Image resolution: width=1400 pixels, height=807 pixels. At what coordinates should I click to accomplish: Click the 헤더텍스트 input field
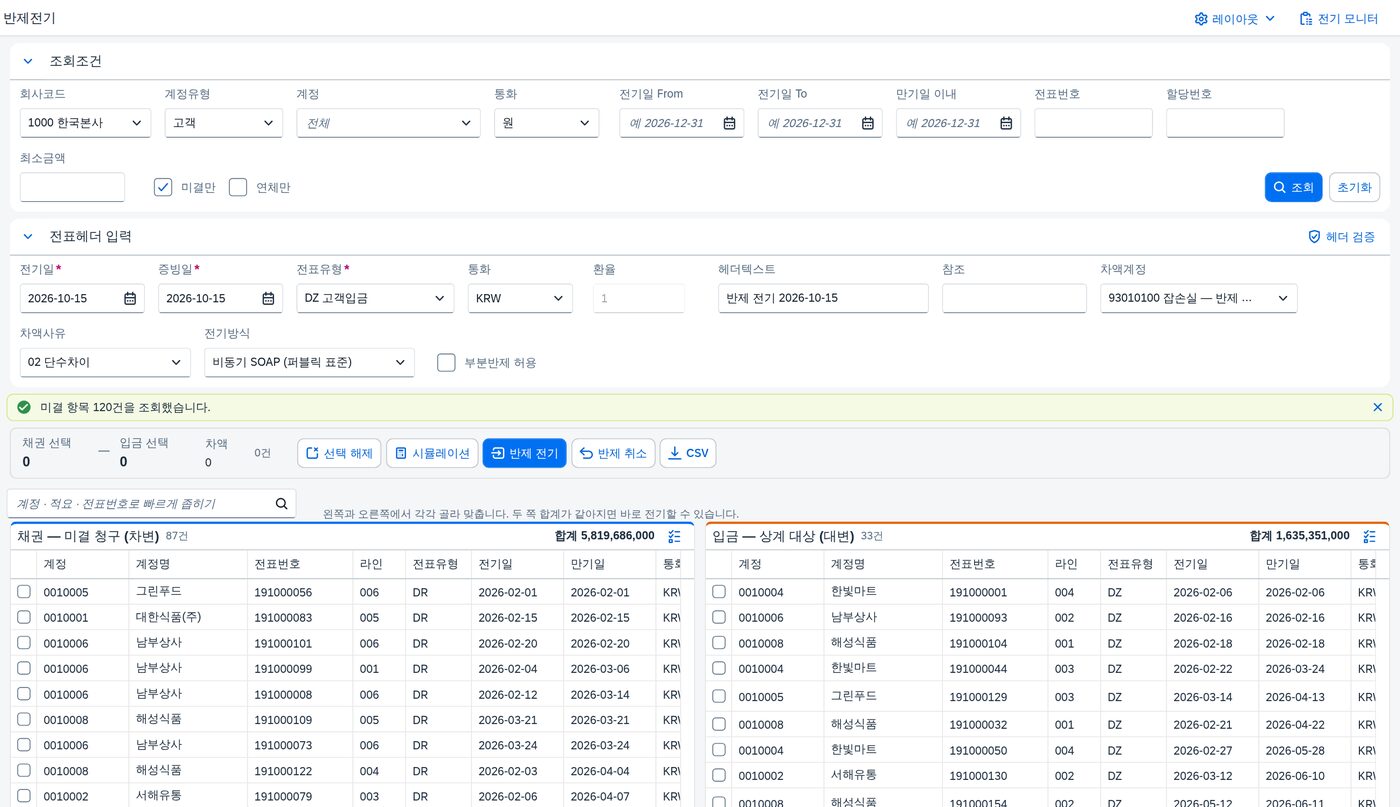tap(823, 298)
